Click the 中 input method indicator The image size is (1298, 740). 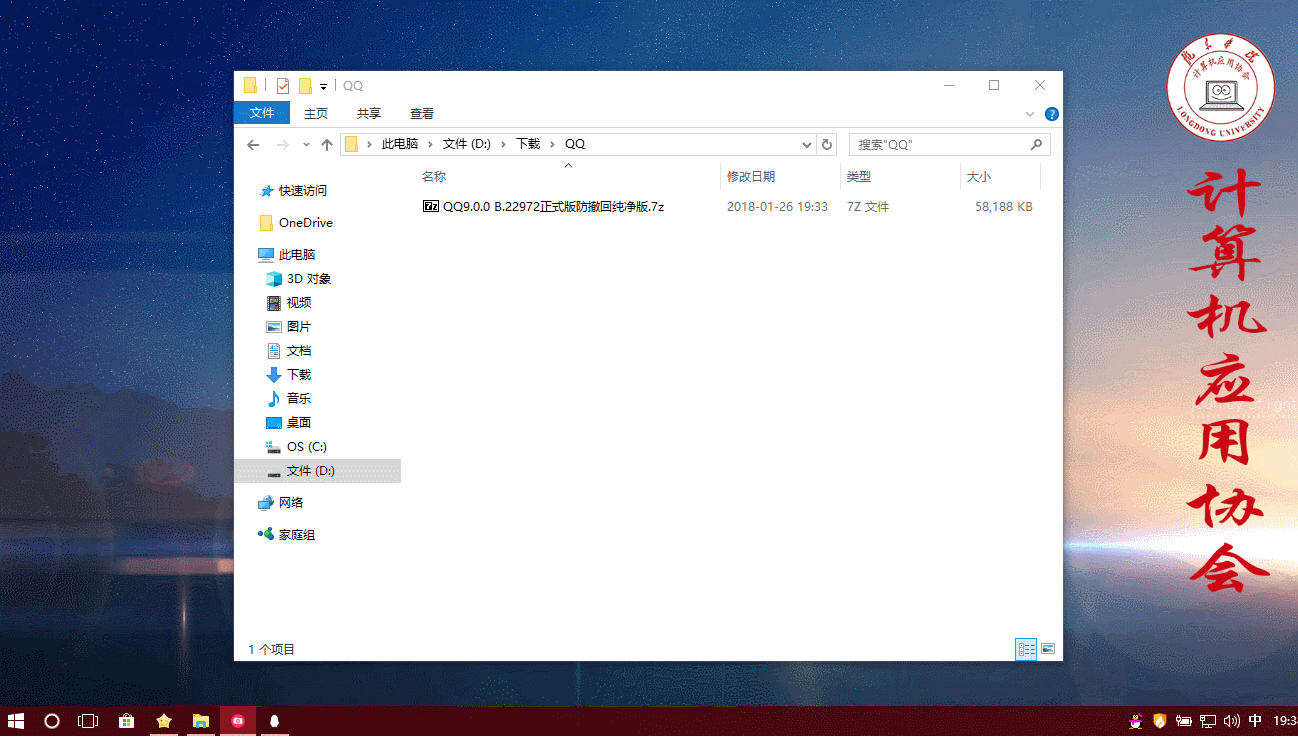[1255, 721]
